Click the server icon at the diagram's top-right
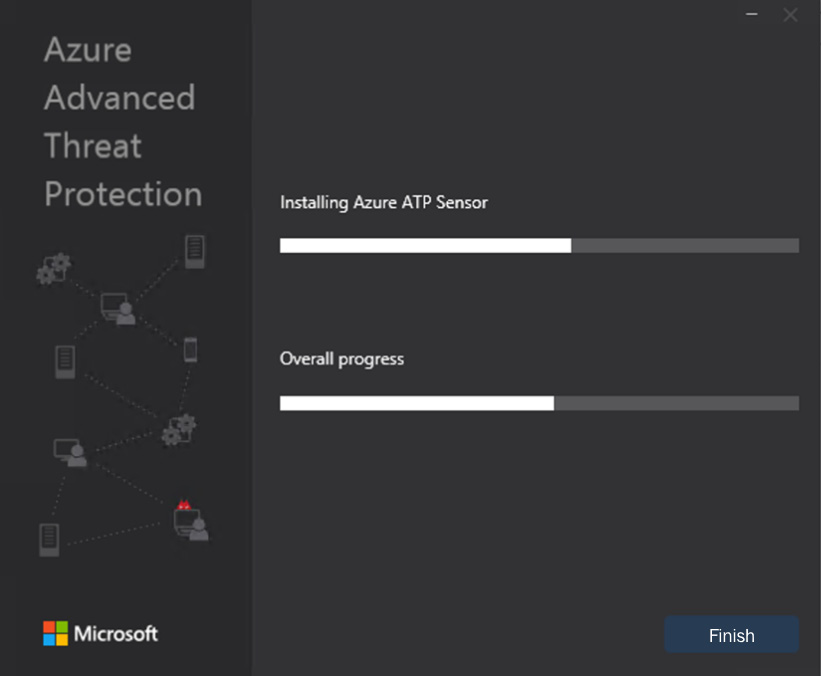 pos(195,251)
